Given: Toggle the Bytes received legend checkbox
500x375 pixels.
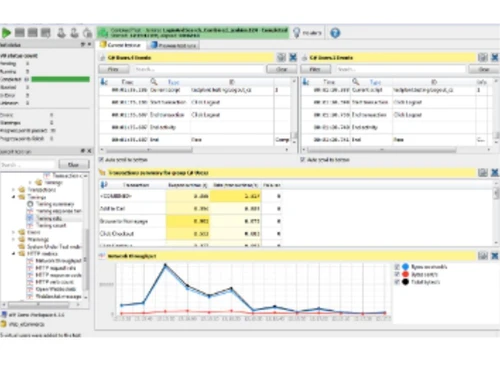Looking at the screenshot, I should point(397,267).
